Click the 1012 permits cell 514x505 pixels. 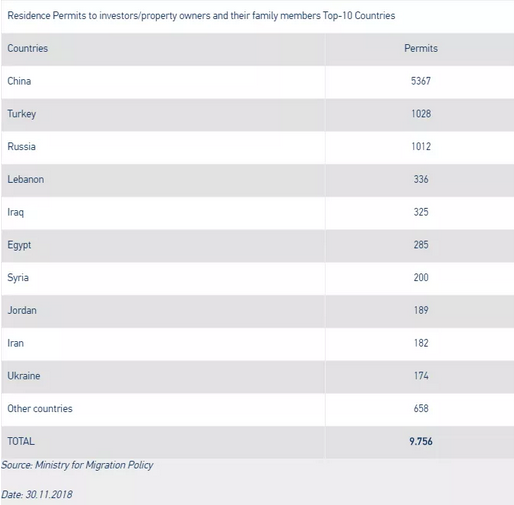[421, 146]
